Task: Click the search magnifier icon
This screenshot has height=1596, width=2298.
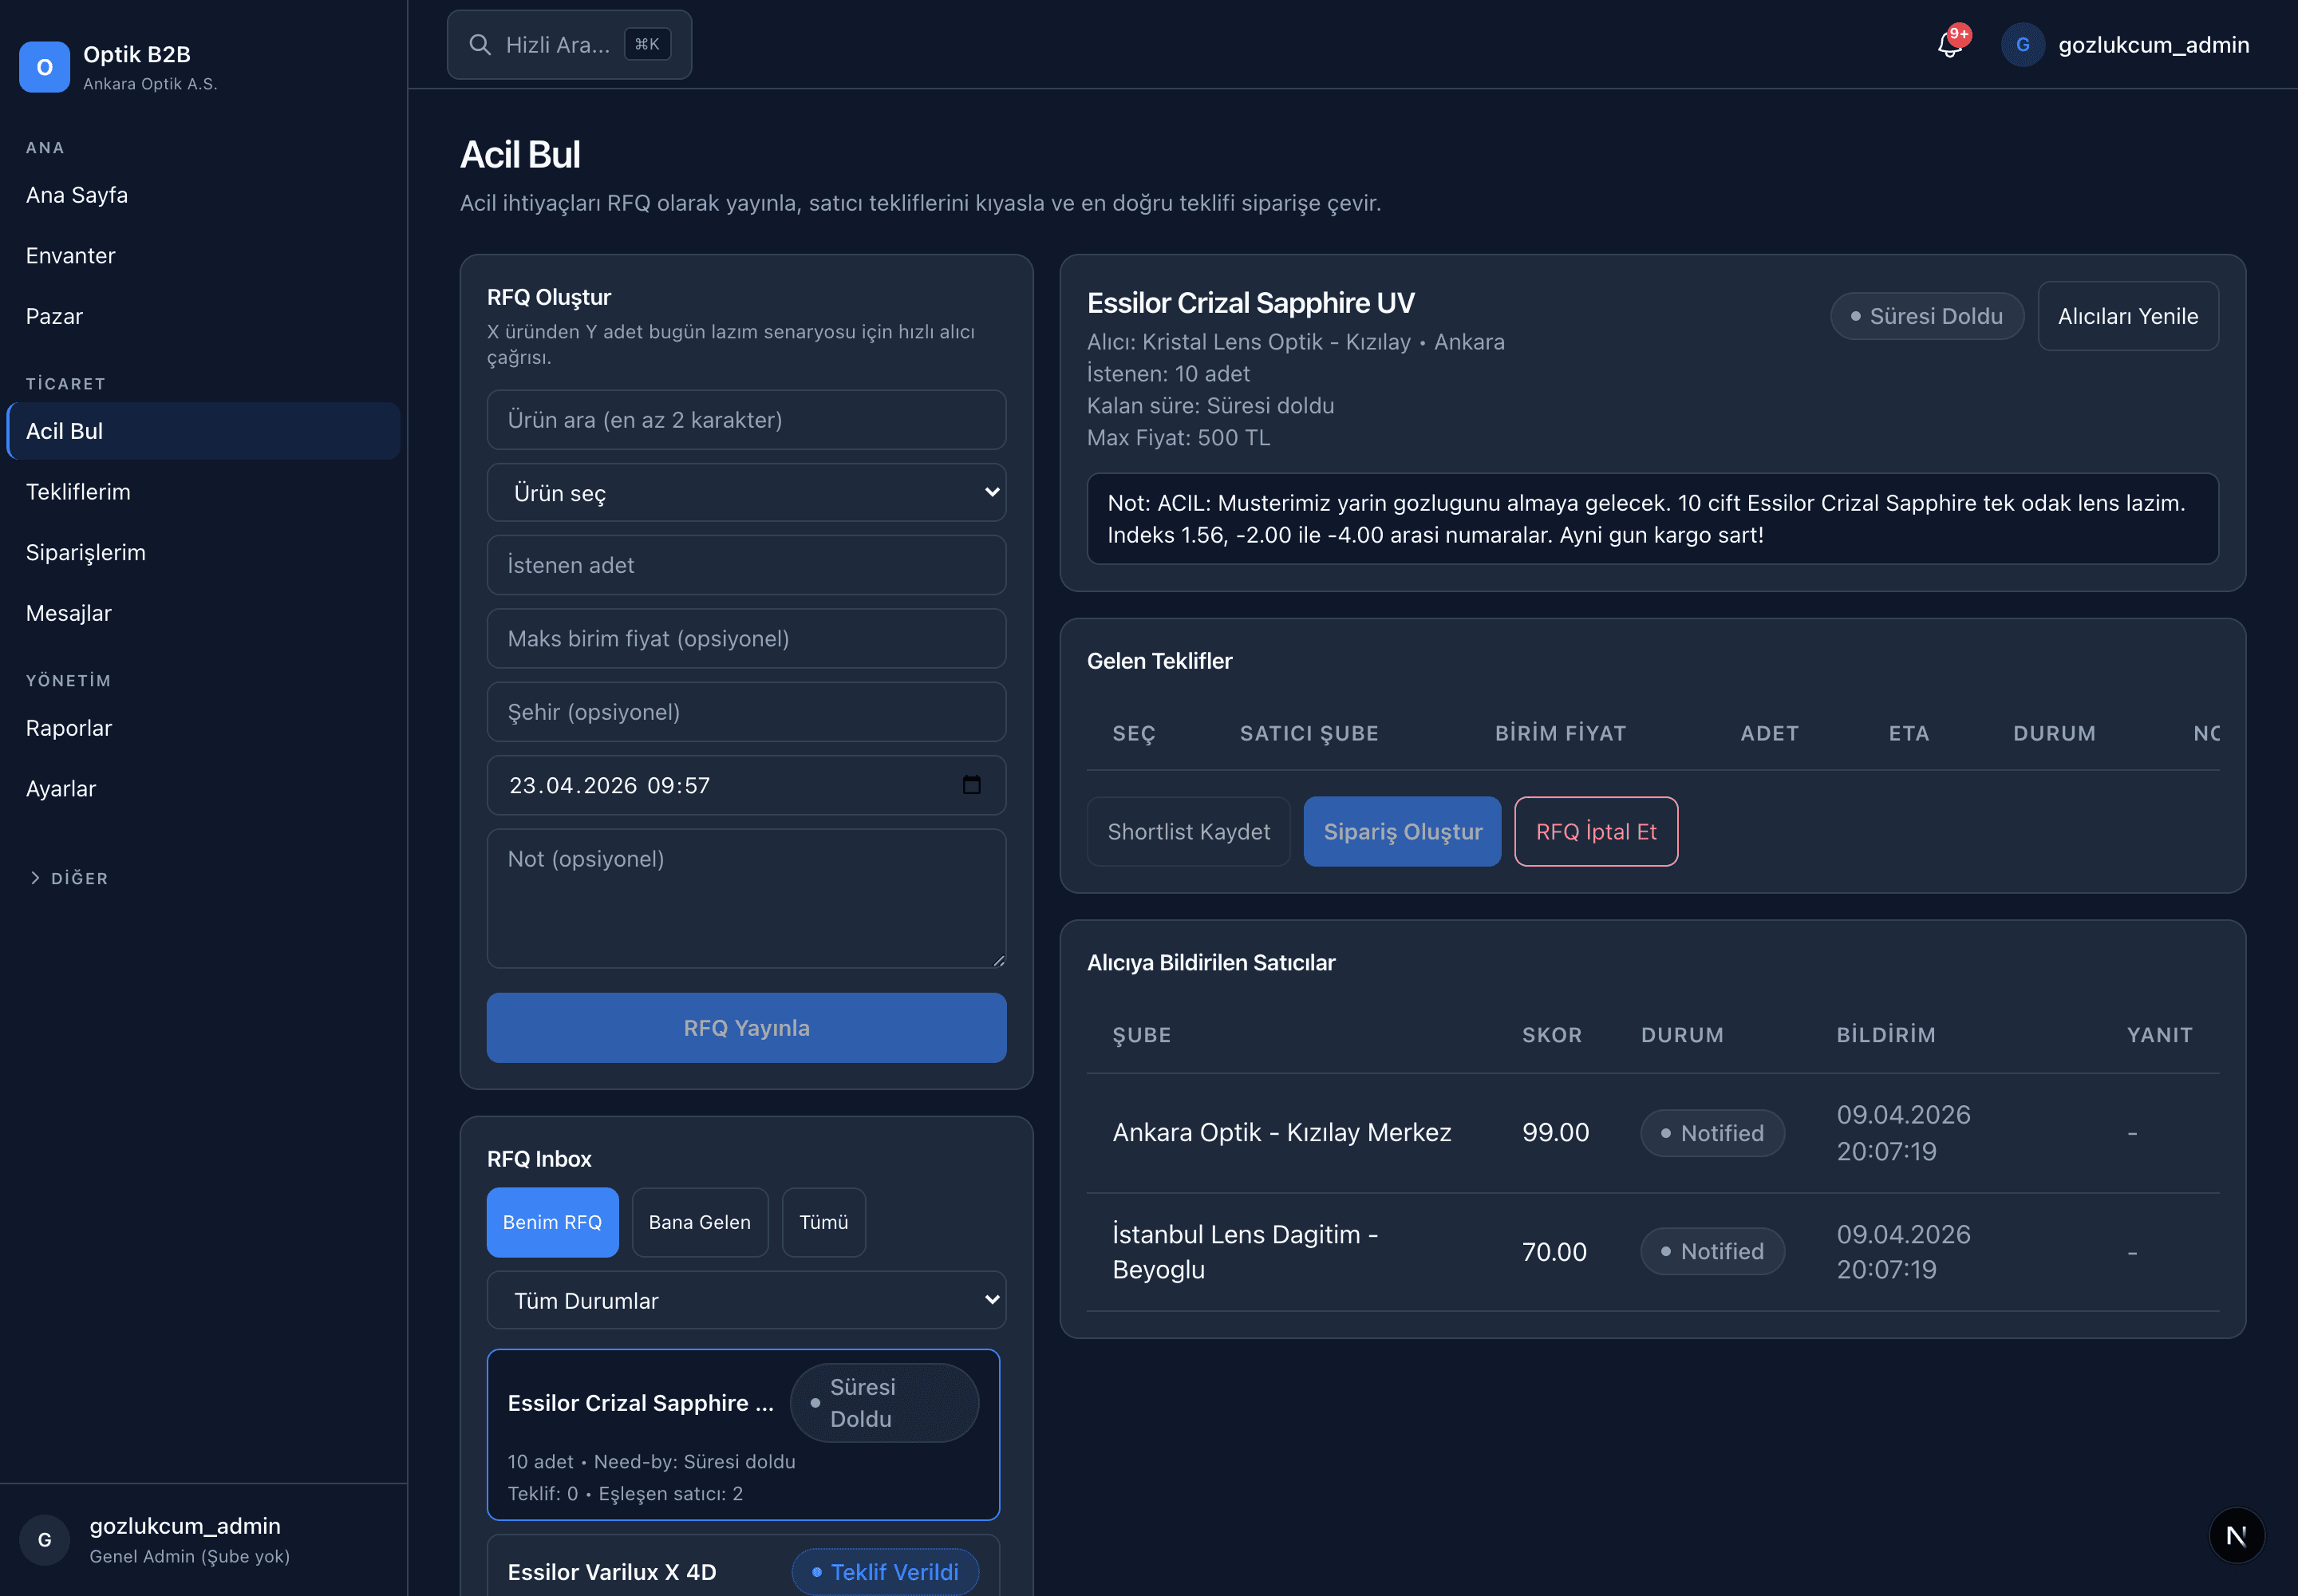Action: coord(480,44)
